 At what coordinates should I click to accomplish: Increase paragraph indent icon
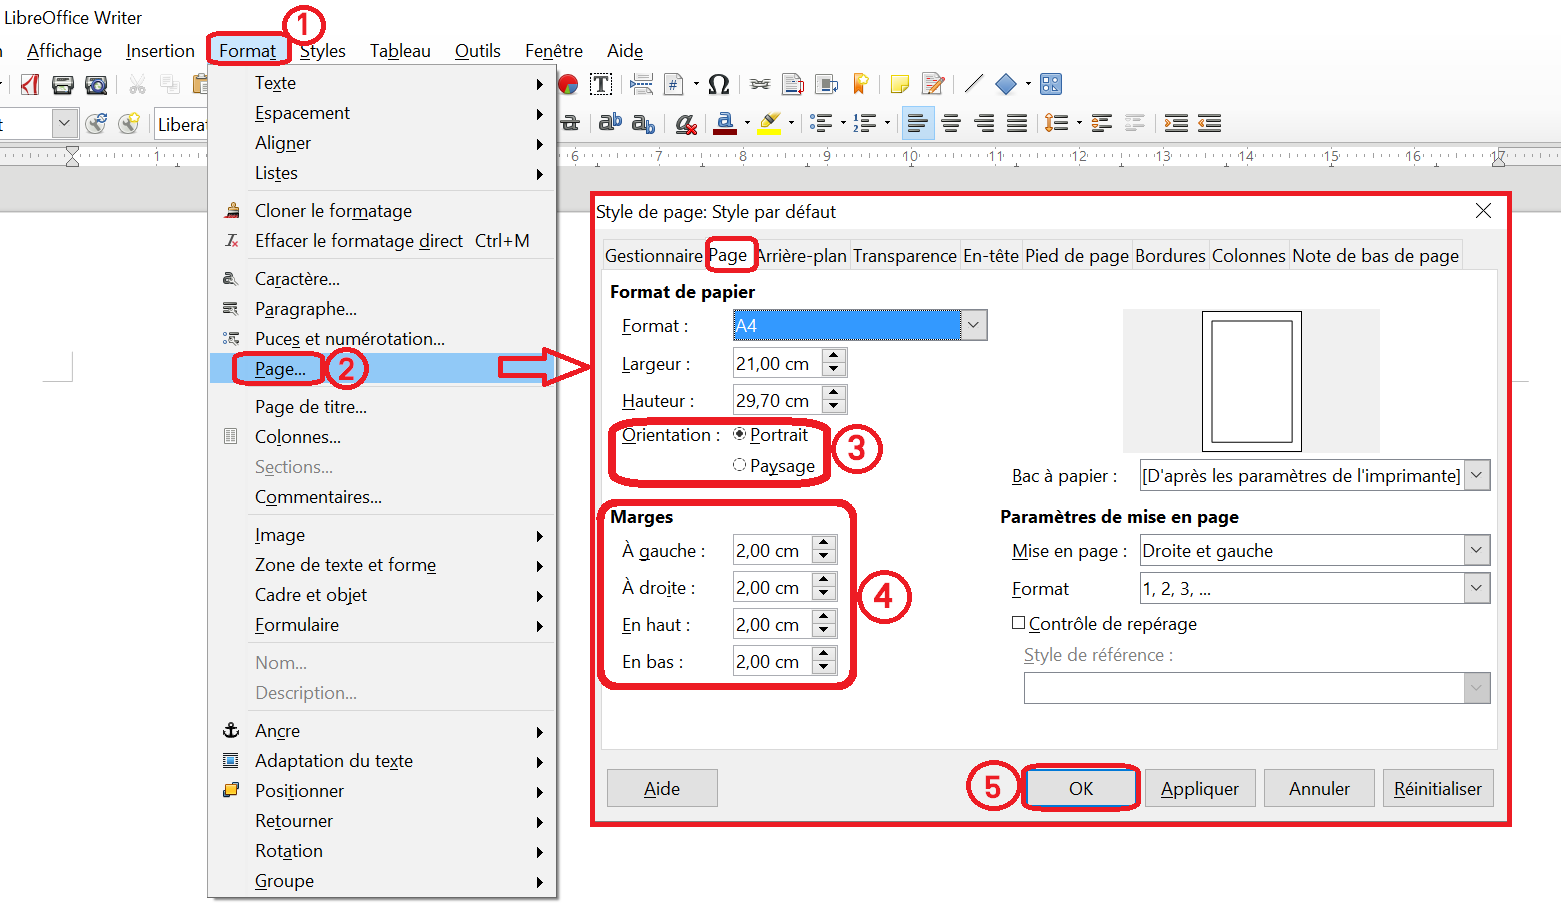click(1176, 123)
